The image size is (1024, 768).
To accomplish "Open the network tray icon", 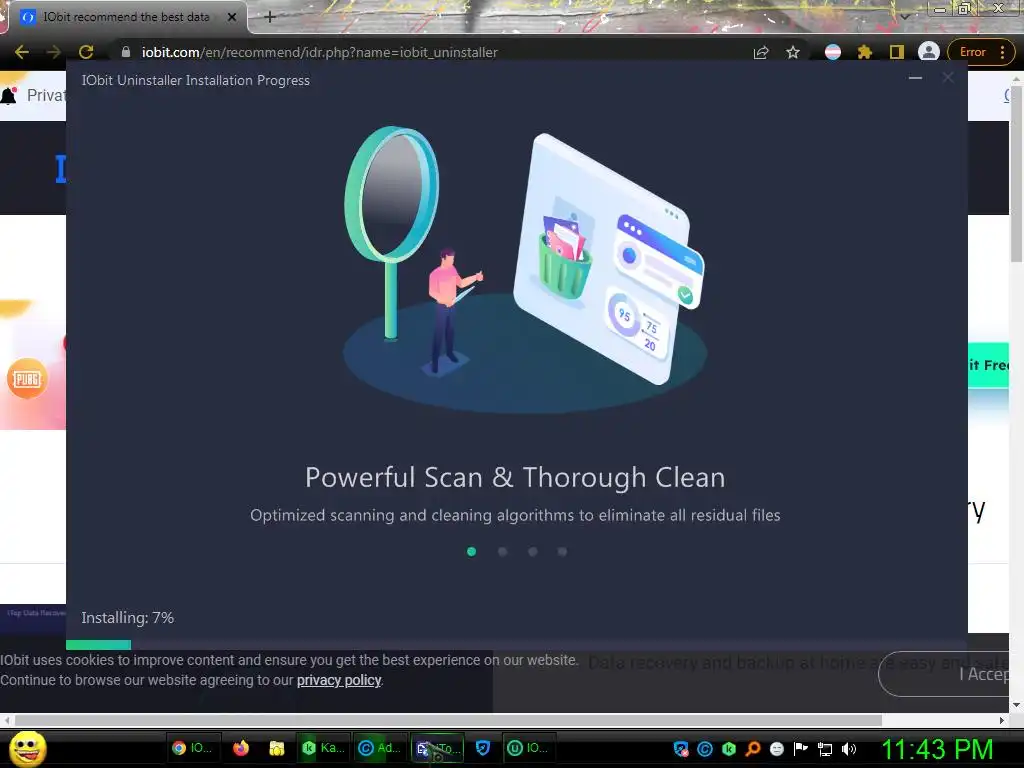I will point(825,749).
